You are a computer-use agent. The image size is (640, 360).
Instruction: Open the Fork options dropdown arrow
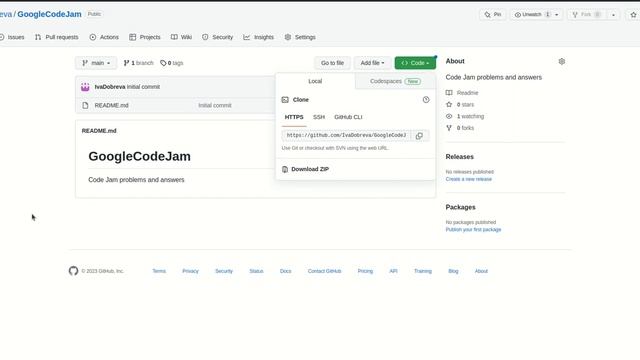coord(613,15)
